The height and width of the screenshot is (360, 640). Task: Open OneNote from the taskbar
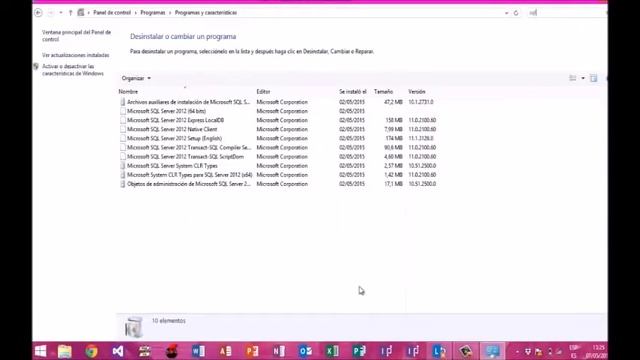tap(279, 351)
